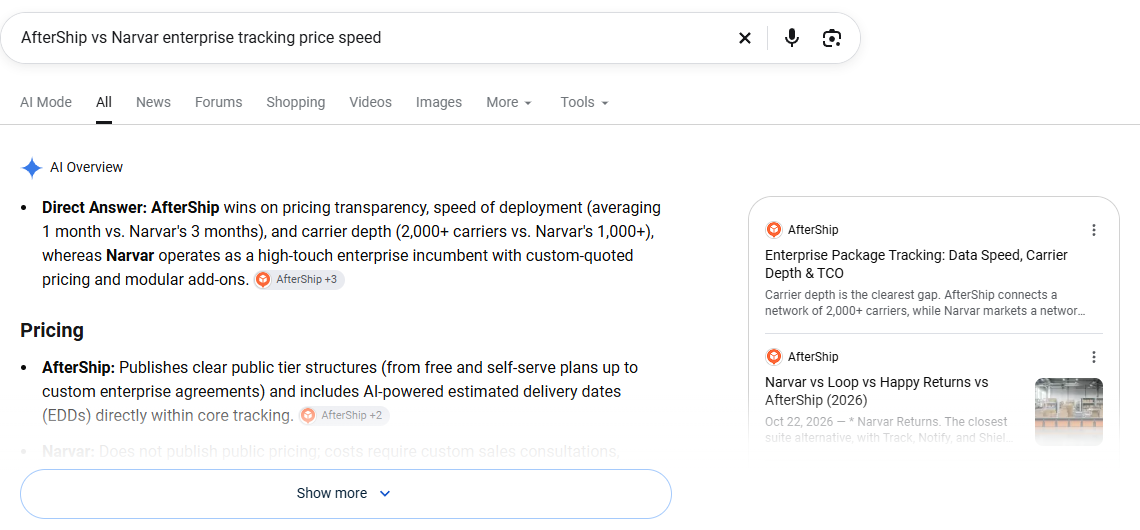Go to the Shopping tab
Screen dimensions: 1140x530
pyautogui.click(x=296, y=103)
